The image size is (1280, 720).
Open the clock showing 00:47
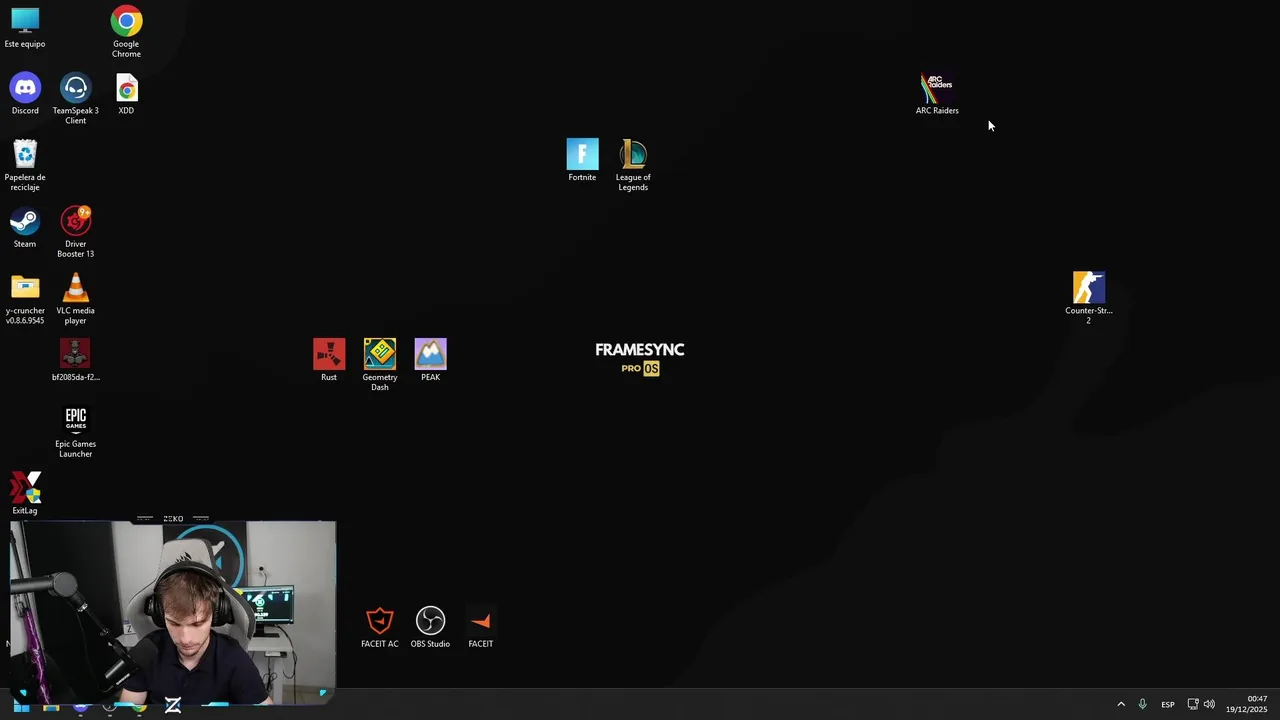tap(1247, 704)
